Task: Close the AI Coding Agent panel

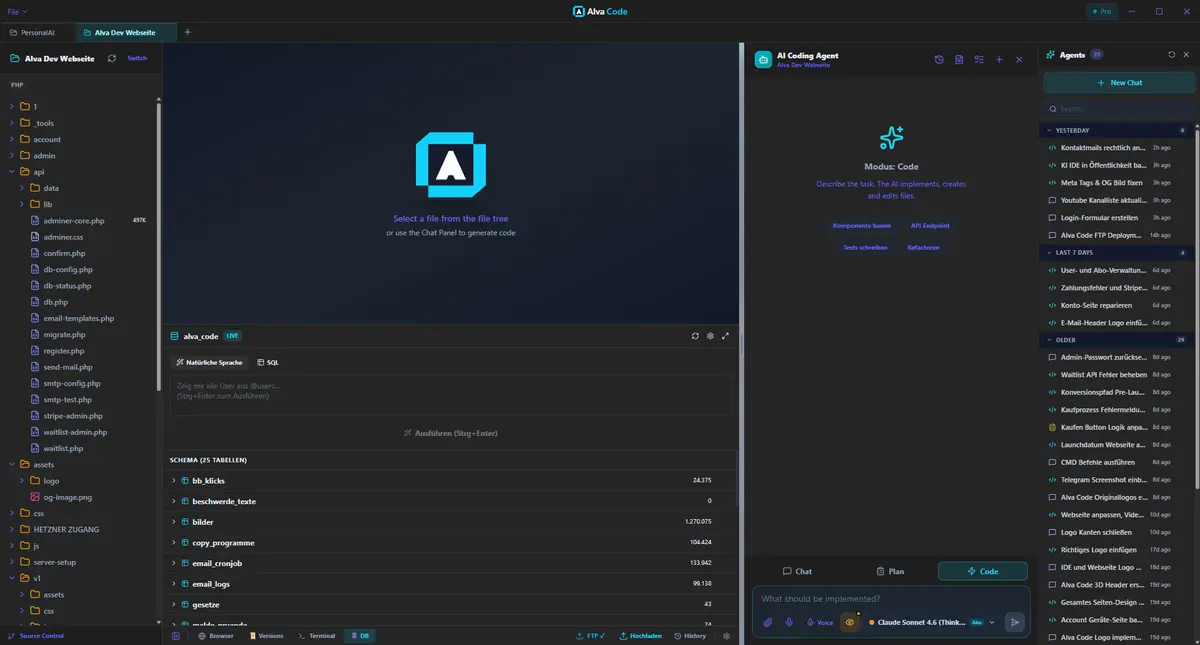Action: (1019, 60)
